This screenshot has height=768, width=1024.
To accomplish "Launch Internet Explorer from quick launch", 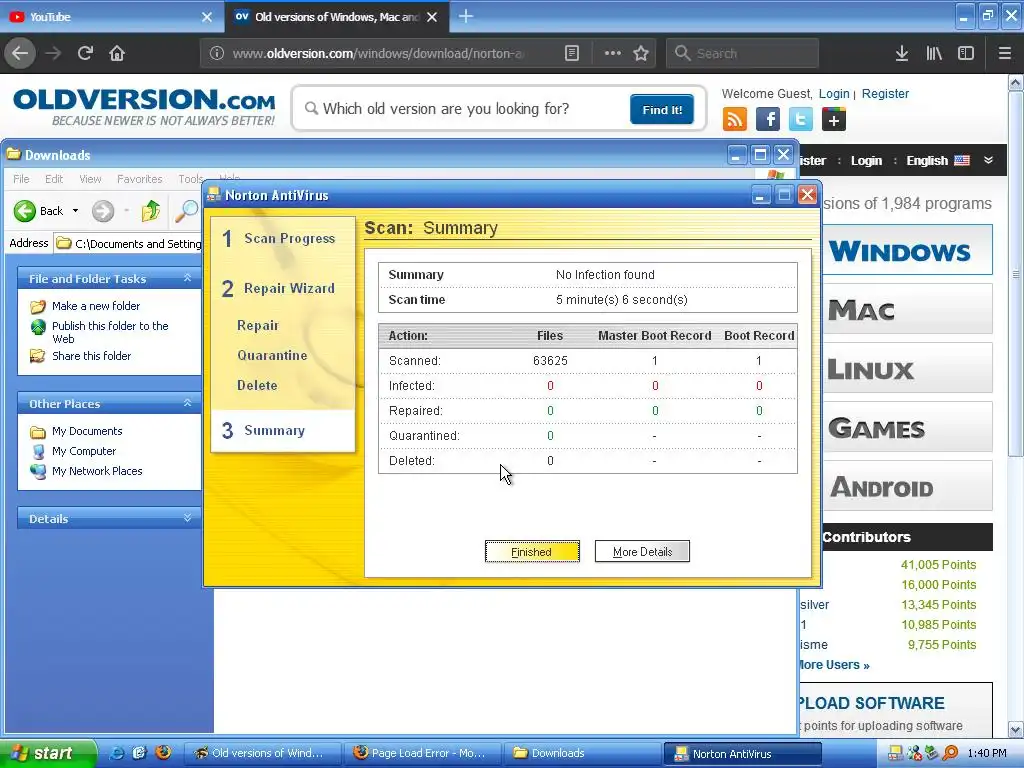I will tap(117, 753).
